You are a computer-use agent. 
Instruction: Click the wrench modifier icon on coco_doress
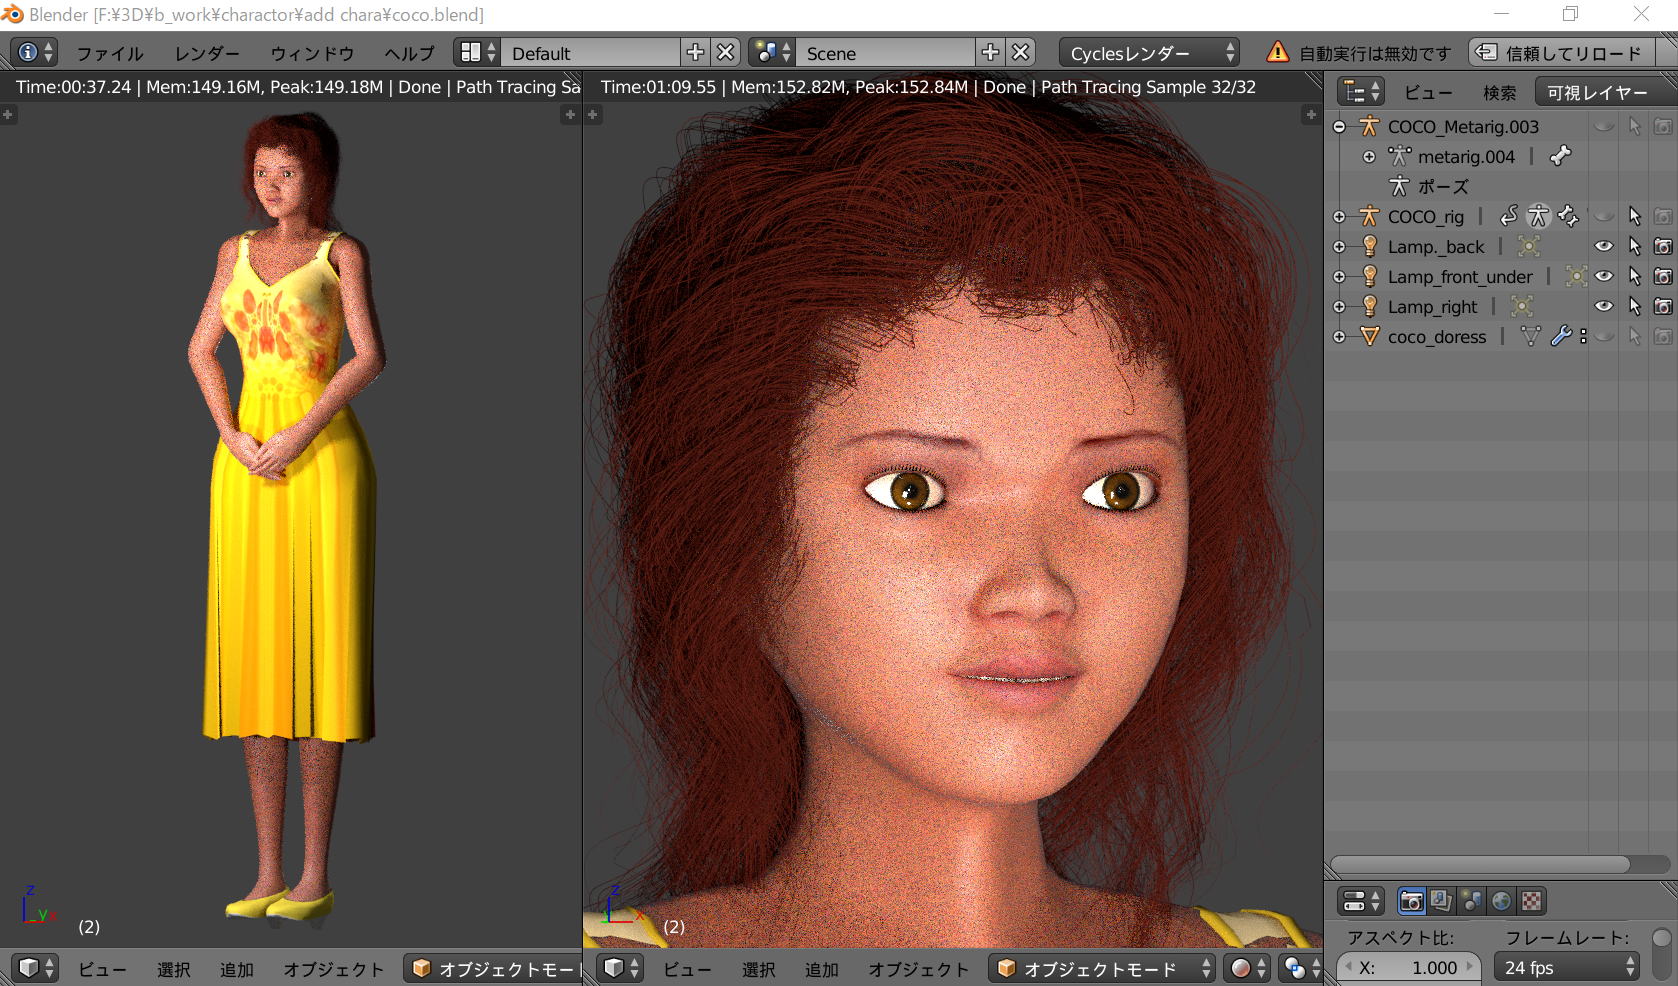1560,337
